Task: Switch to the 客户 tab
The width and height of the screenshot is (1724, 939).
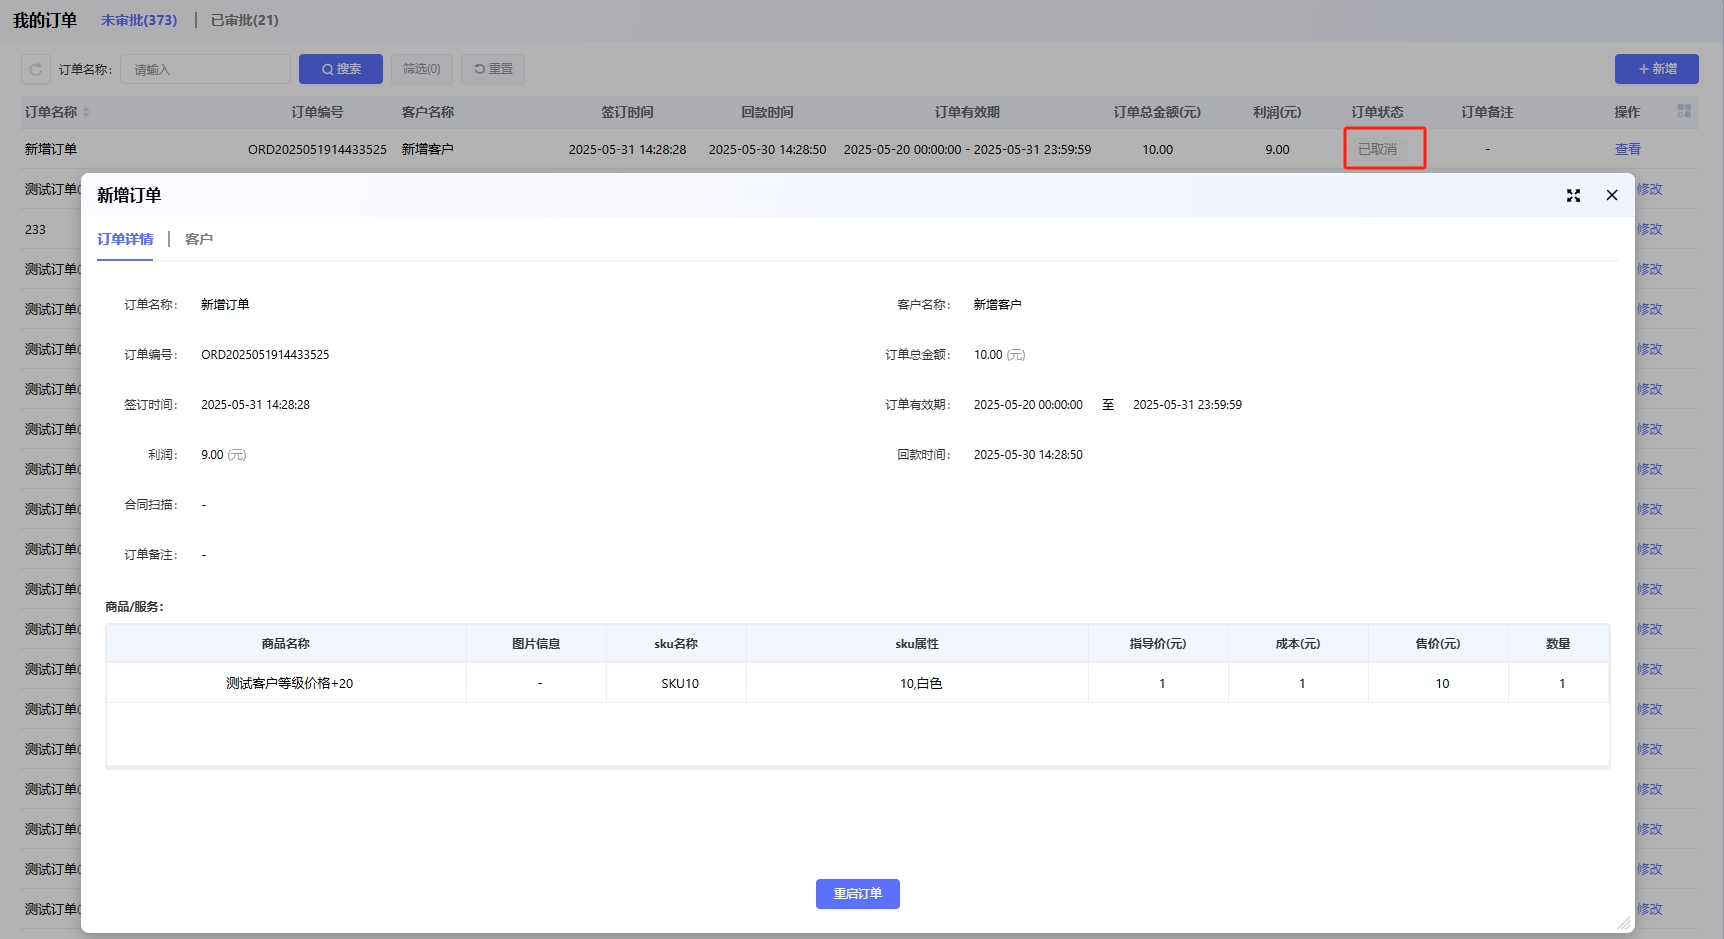Action: [199, 239]
